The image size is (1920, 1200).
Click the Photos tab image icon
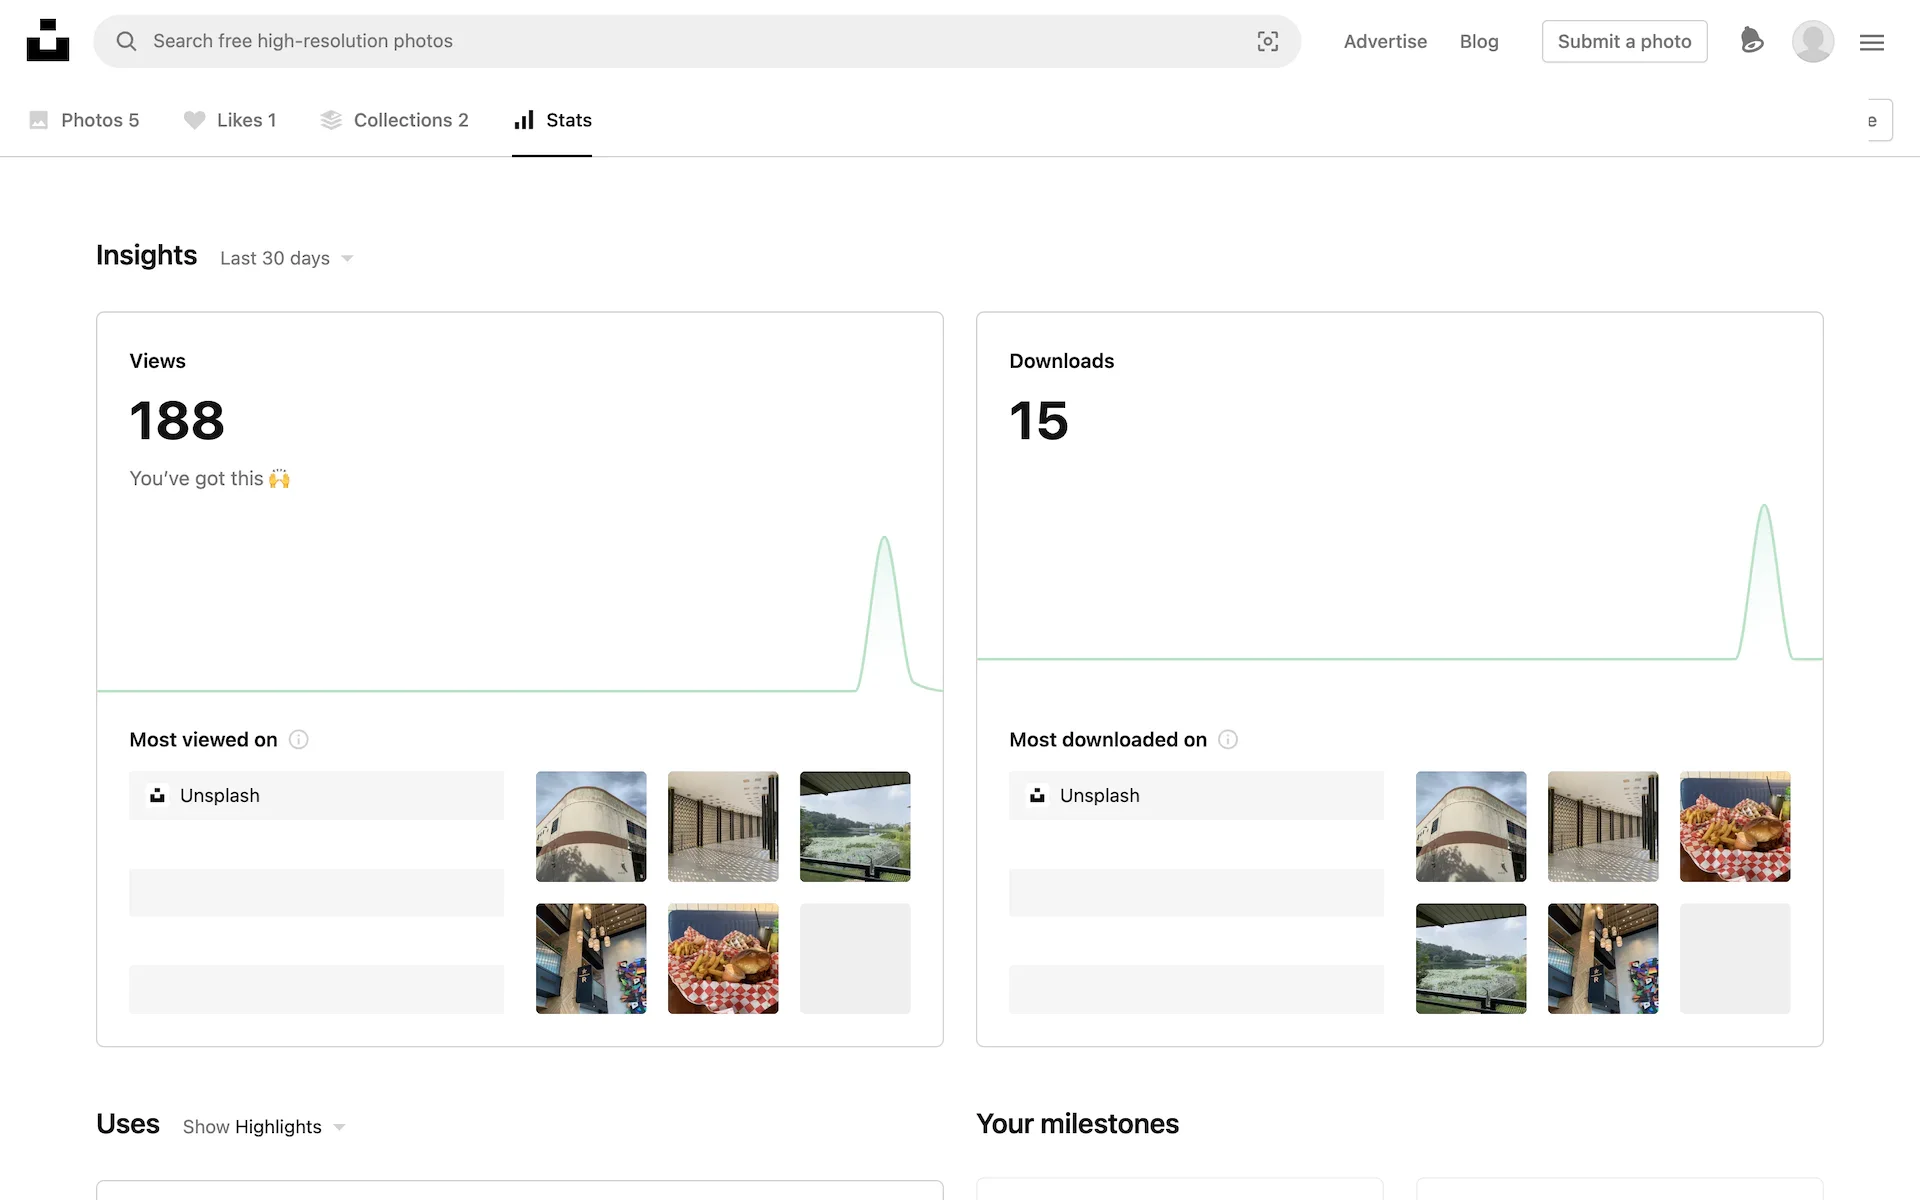click(x=39, y=120)
